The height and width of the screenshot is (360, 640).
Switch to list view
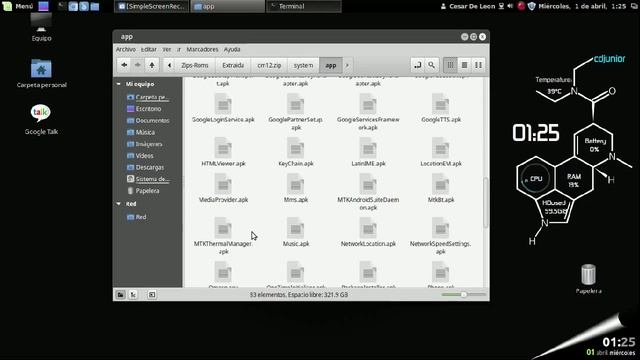coord(464,65)
